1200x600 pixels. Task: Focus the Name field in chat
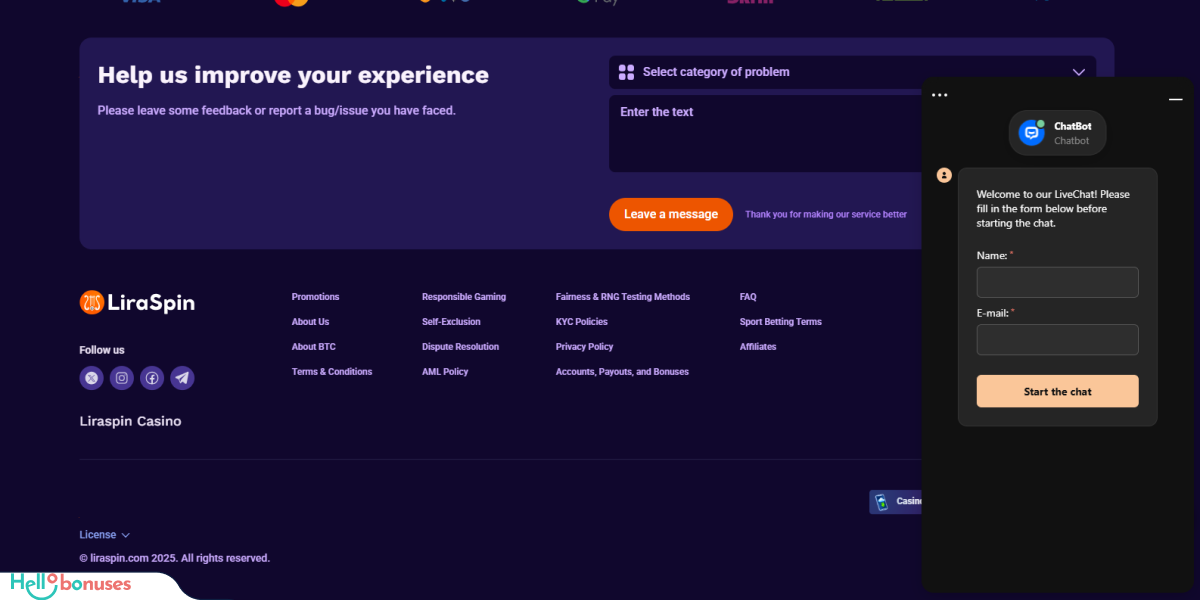click(x=1057, y=282)
